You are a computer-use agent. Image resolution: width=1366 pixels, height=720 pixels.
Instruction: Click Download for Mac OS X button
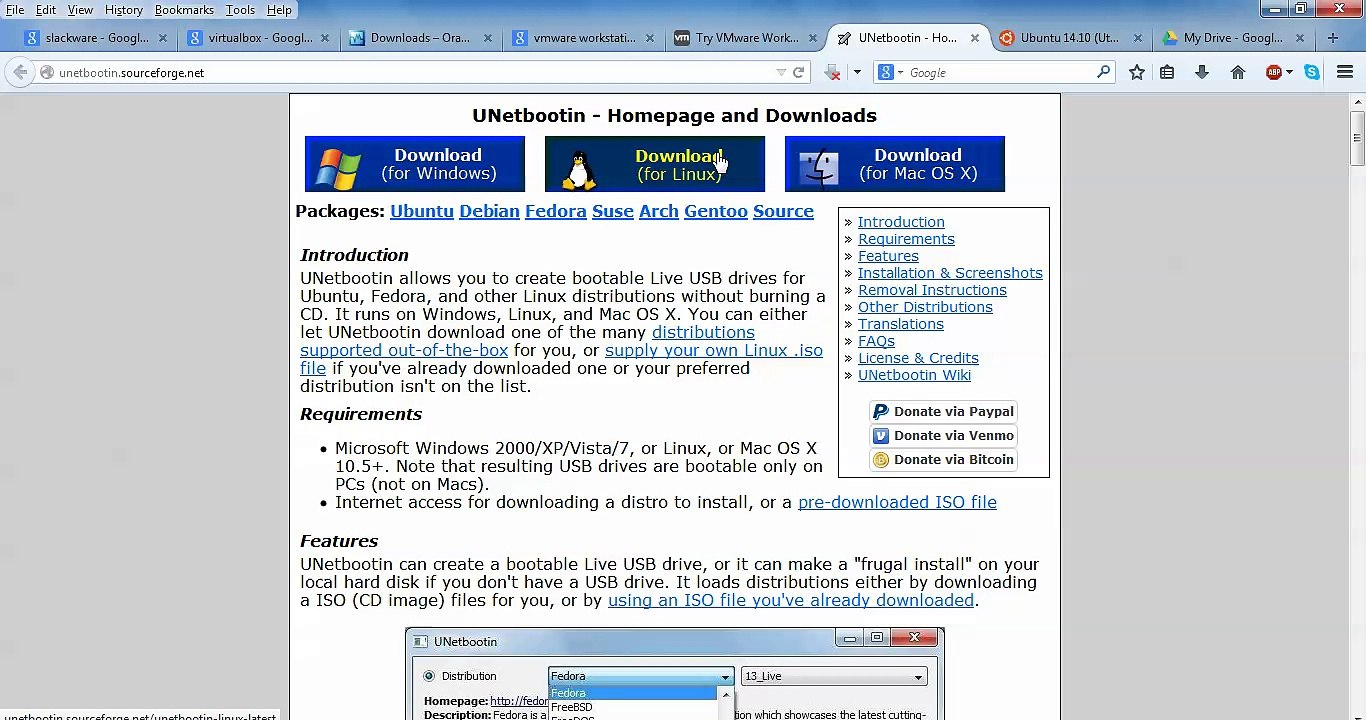[895, 164]
